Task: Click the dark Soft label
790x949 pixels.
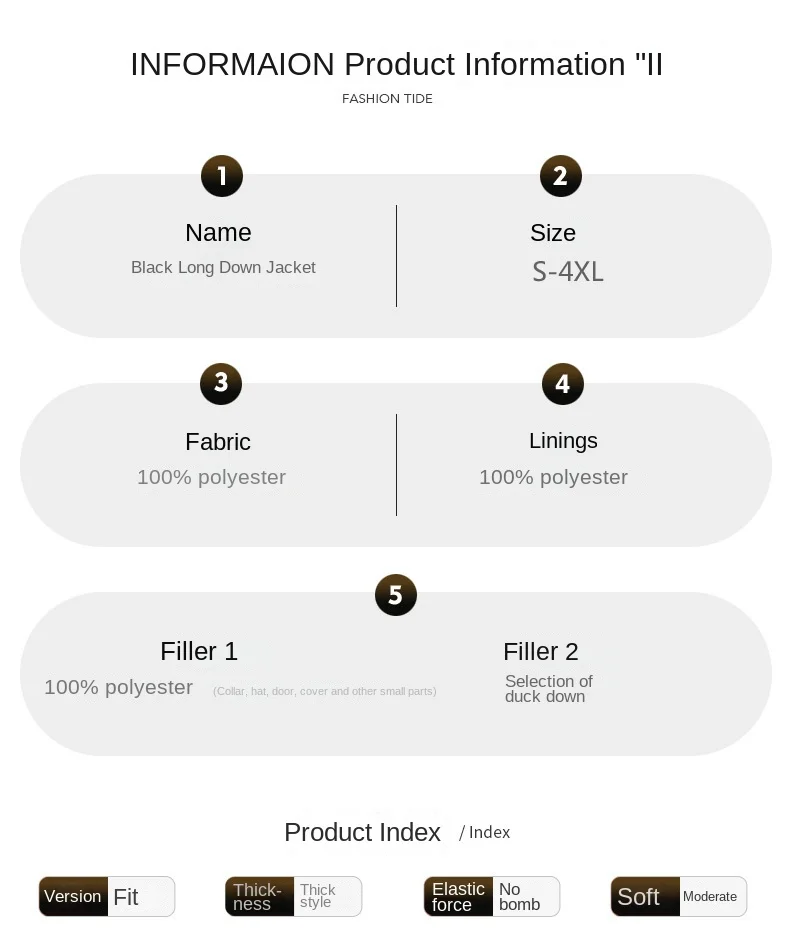Action: click(x=639, y=897)
